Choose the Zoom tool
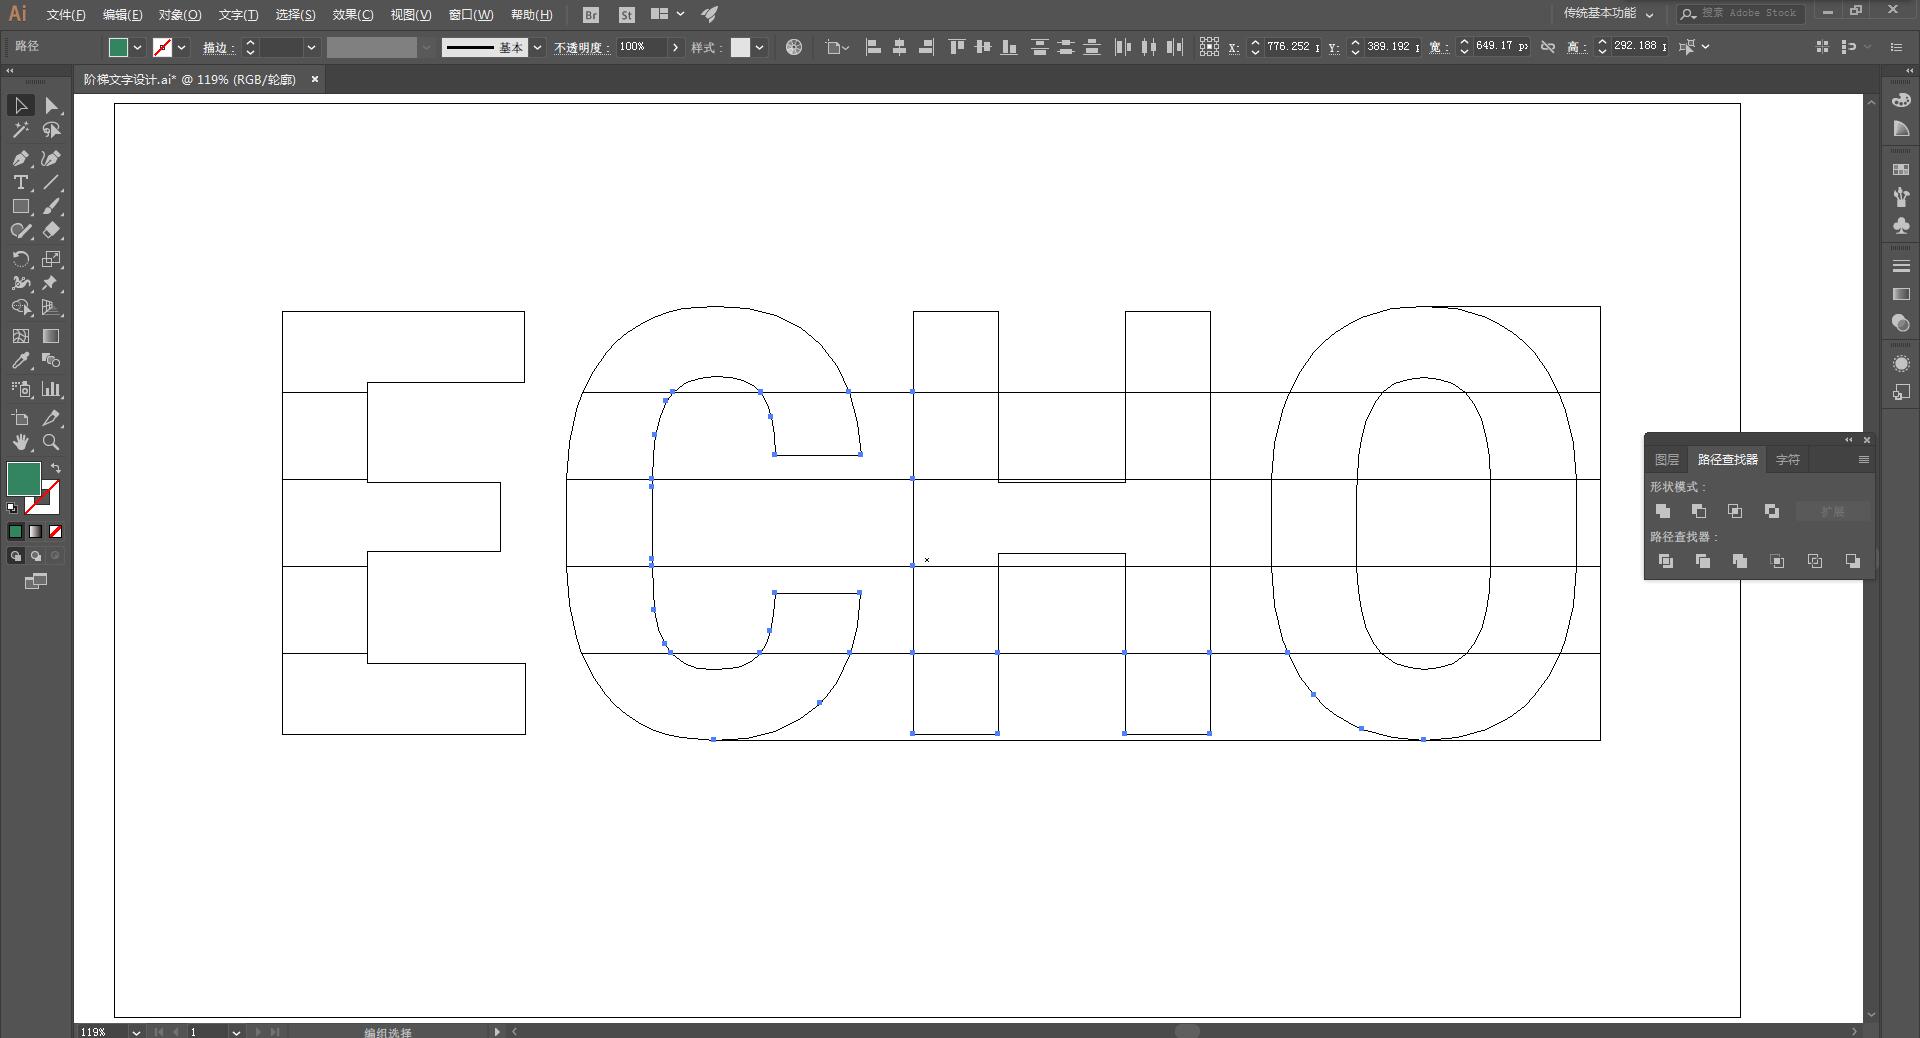 [51, 442]
